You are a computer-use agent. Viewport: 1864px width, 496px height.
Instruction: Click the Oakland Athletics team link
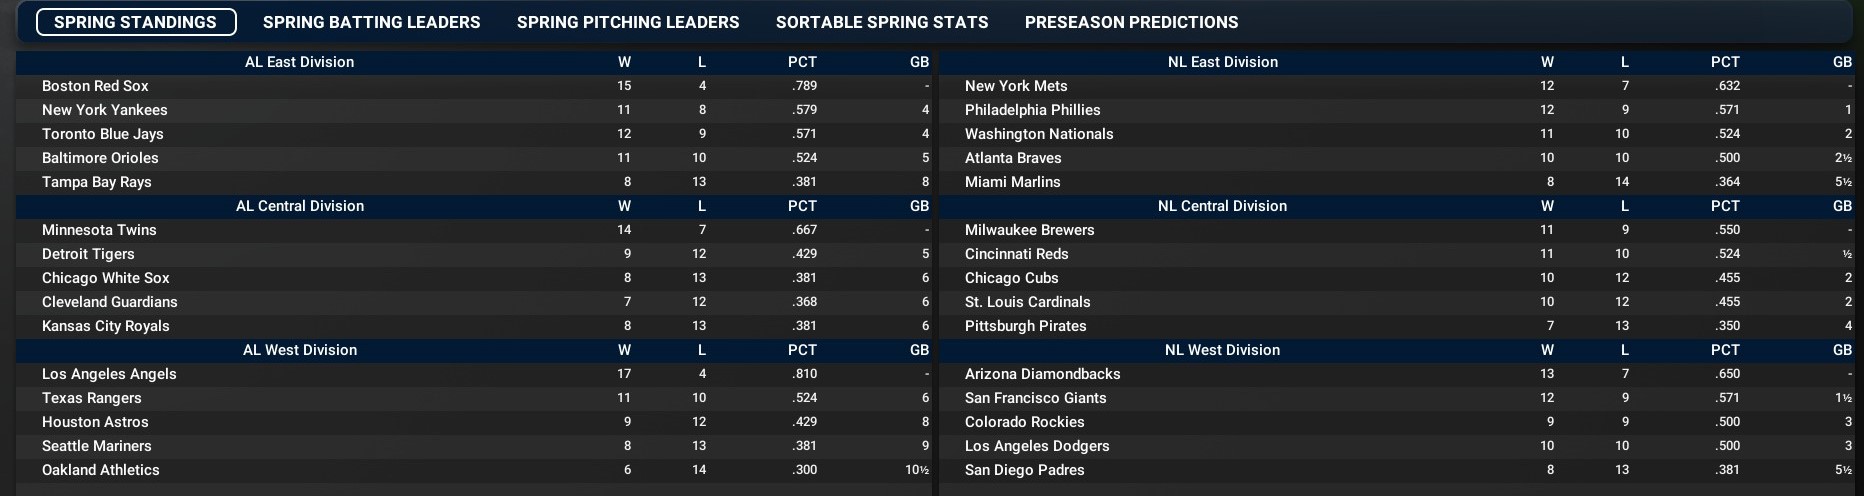click(x=101, y=470)
